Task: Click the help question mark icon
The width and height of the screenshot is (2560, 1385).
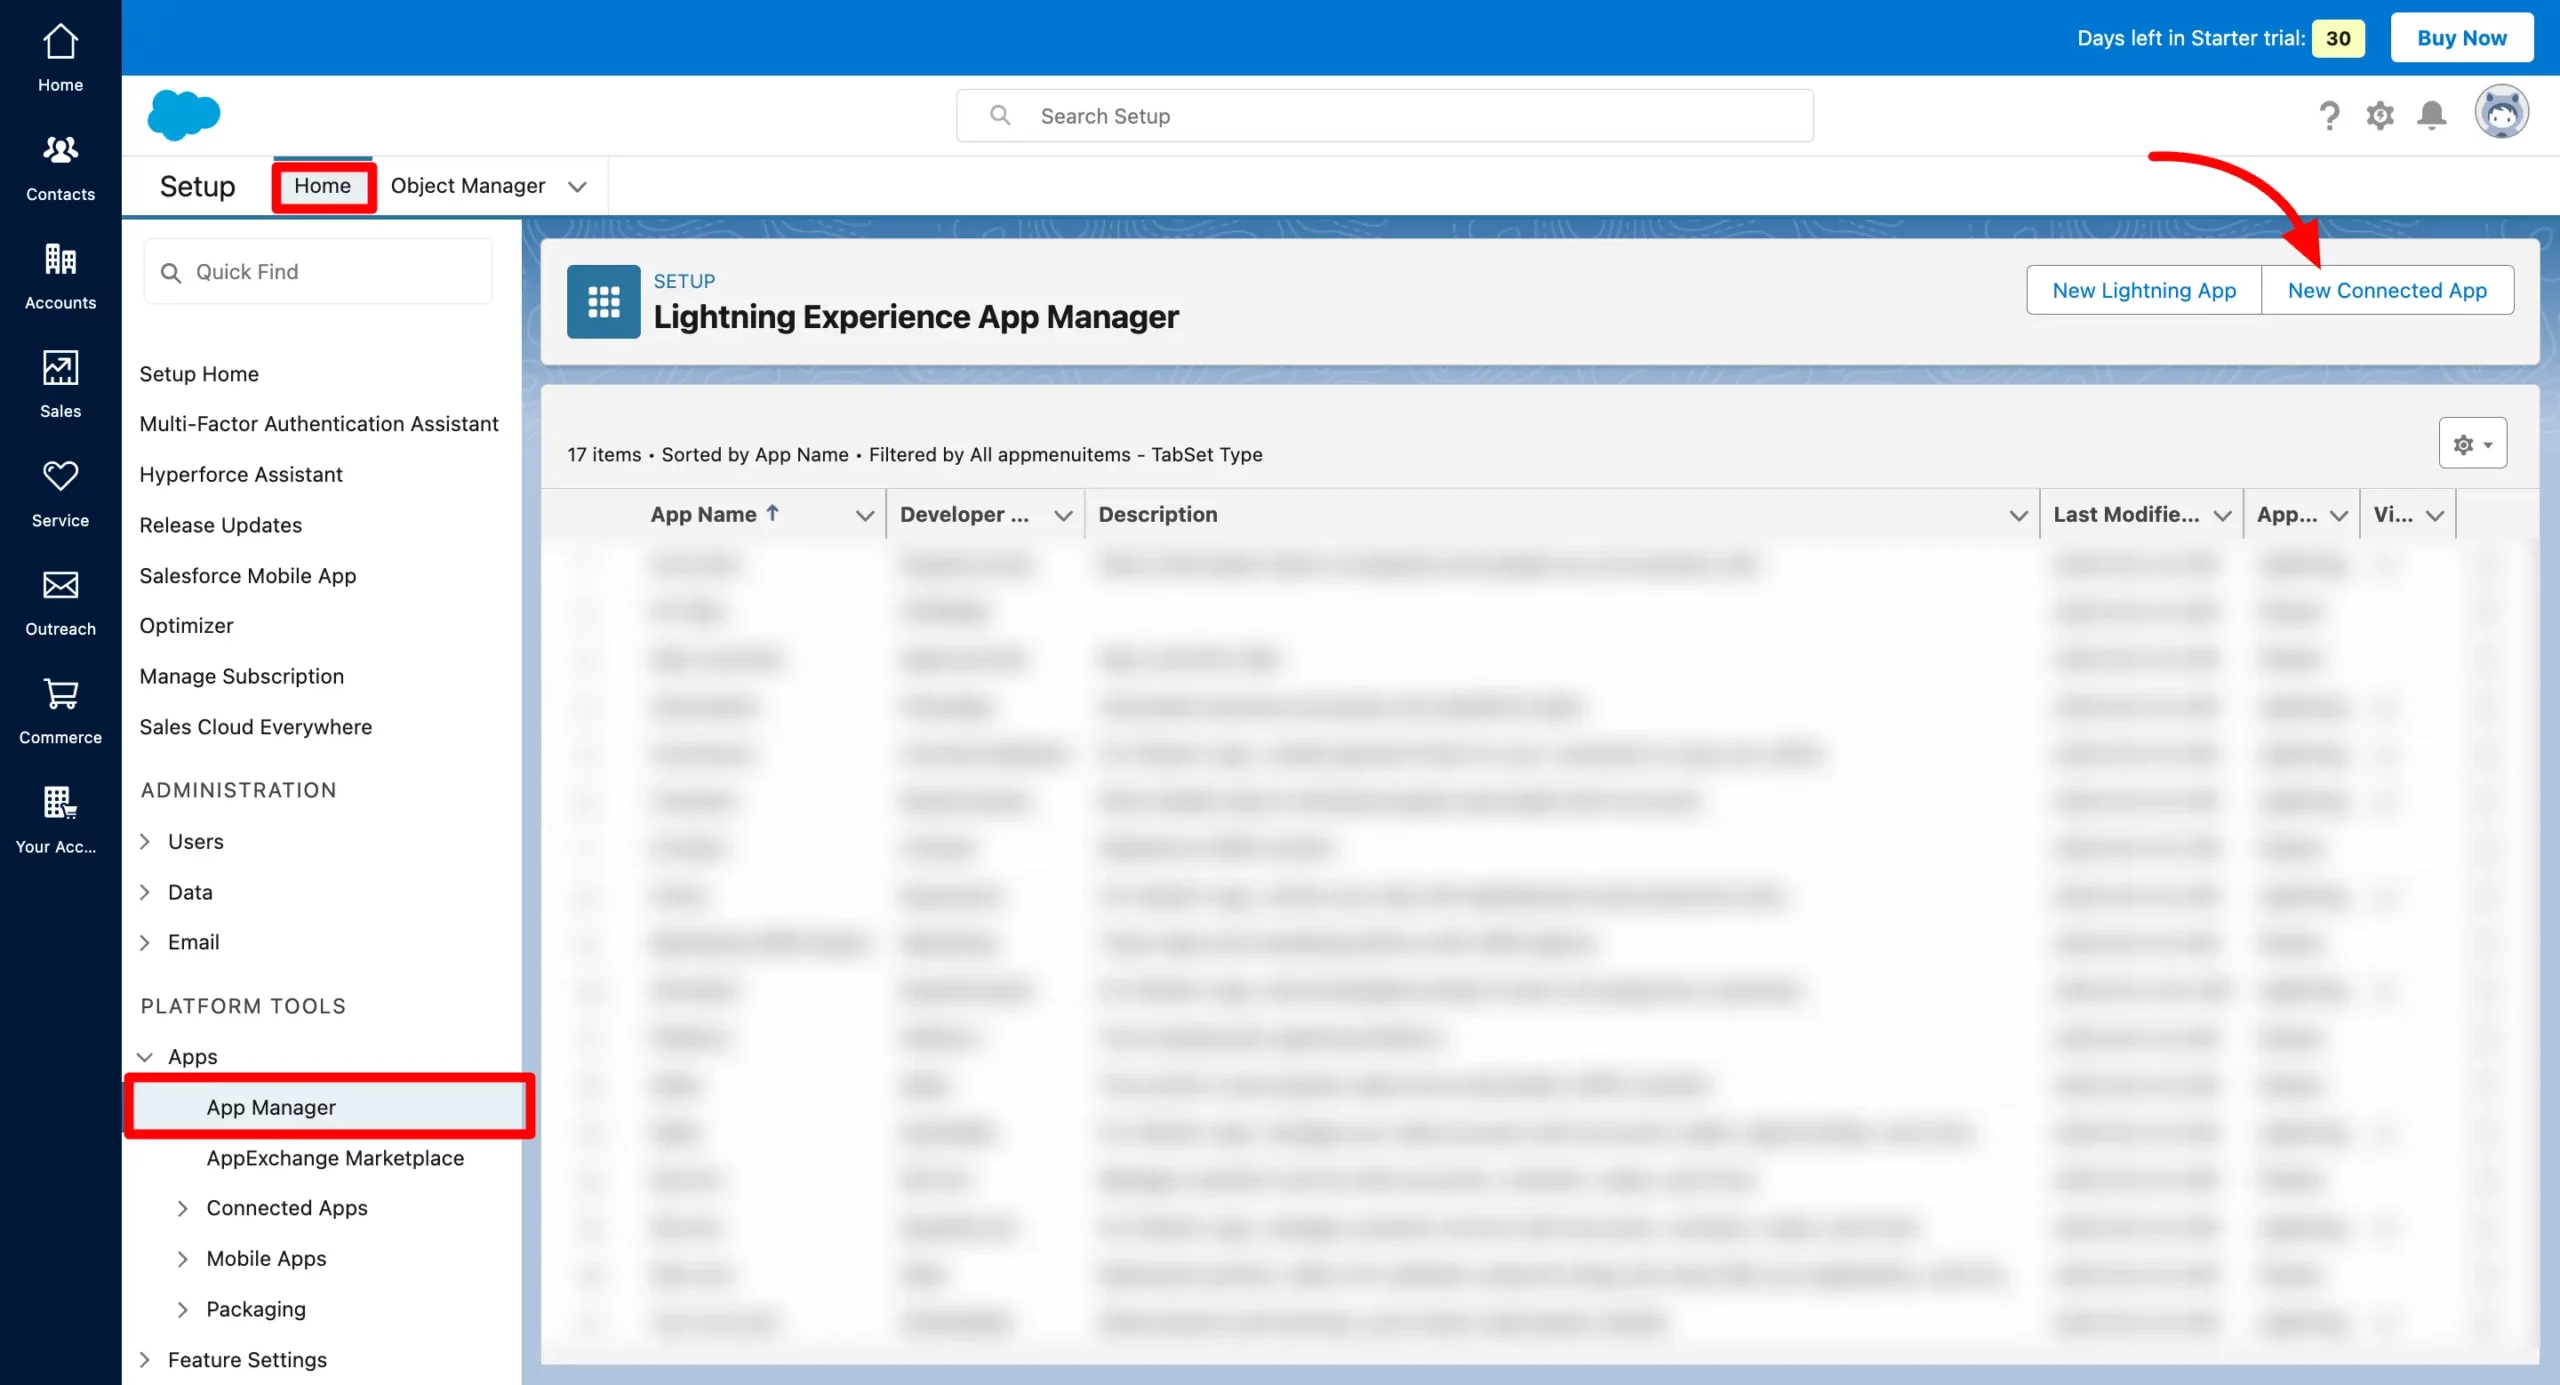Action: pos(2329,116)
